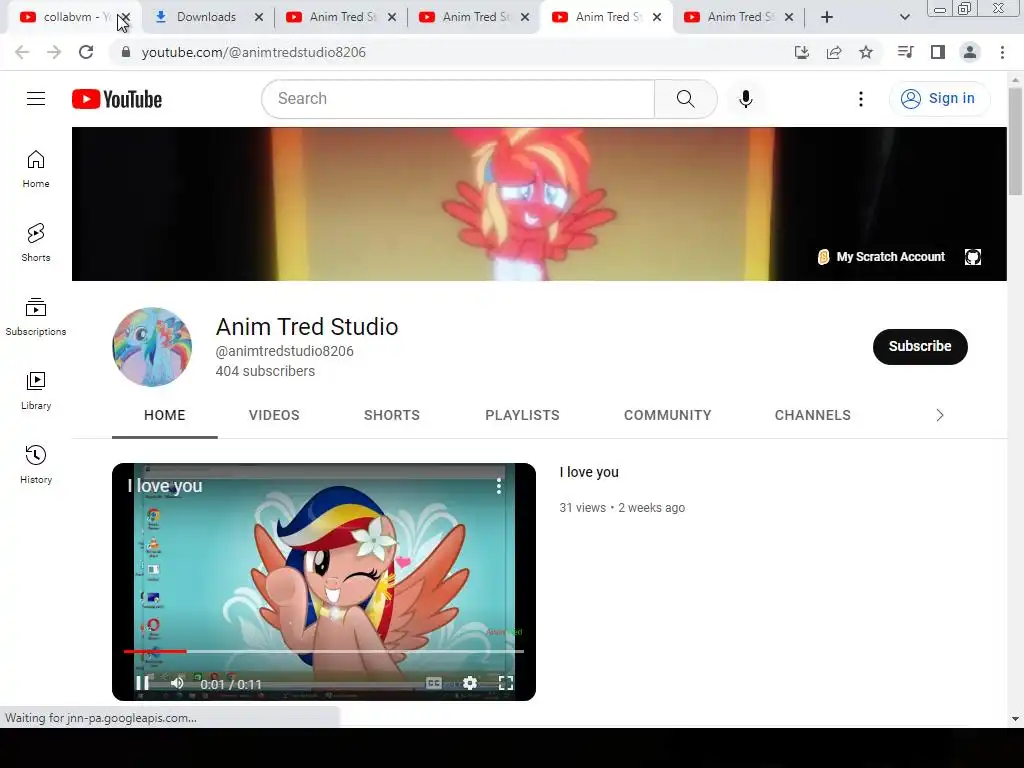Open Chrome profile avatar
The height and width of the screenshot is (768, 1024).
point(970,52)
